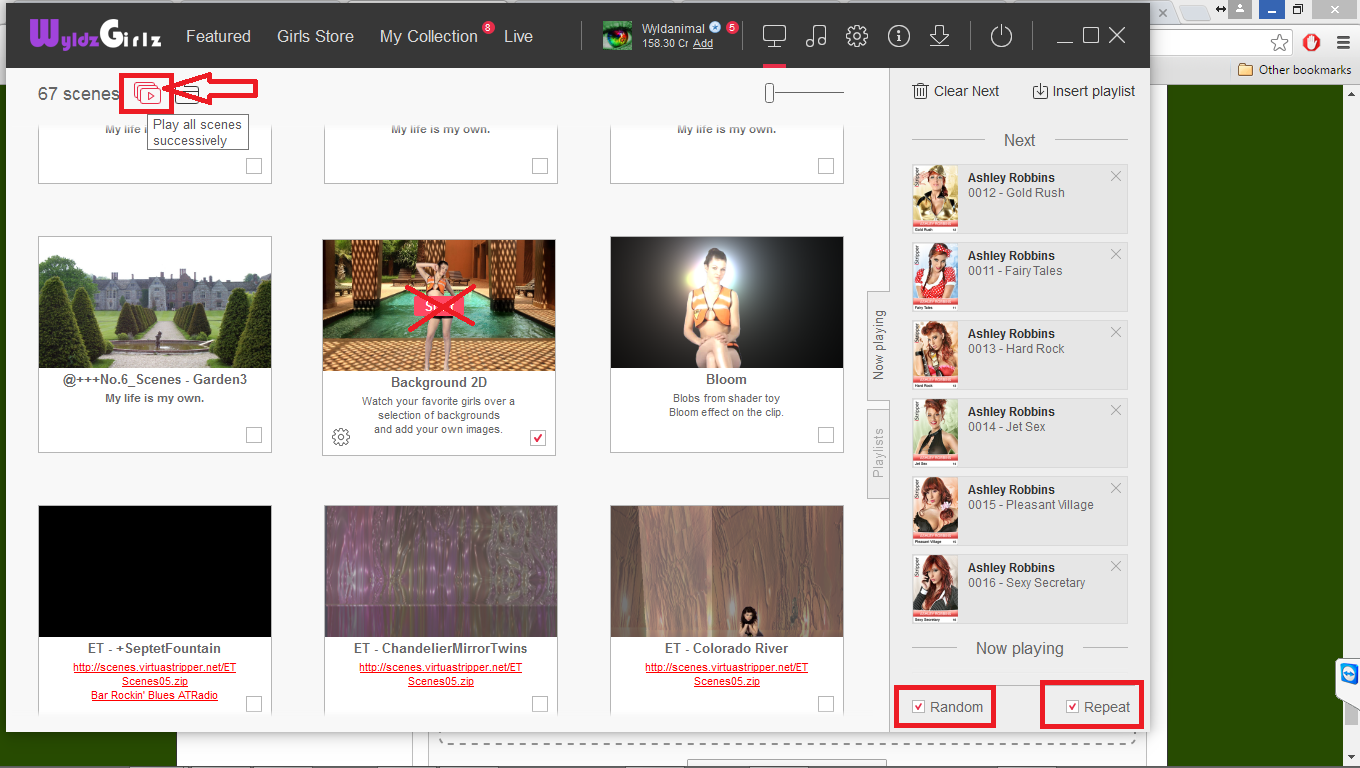Select the vertical Playlists tab
This screenshot has width=1360, height=768.
coord(878,453)
